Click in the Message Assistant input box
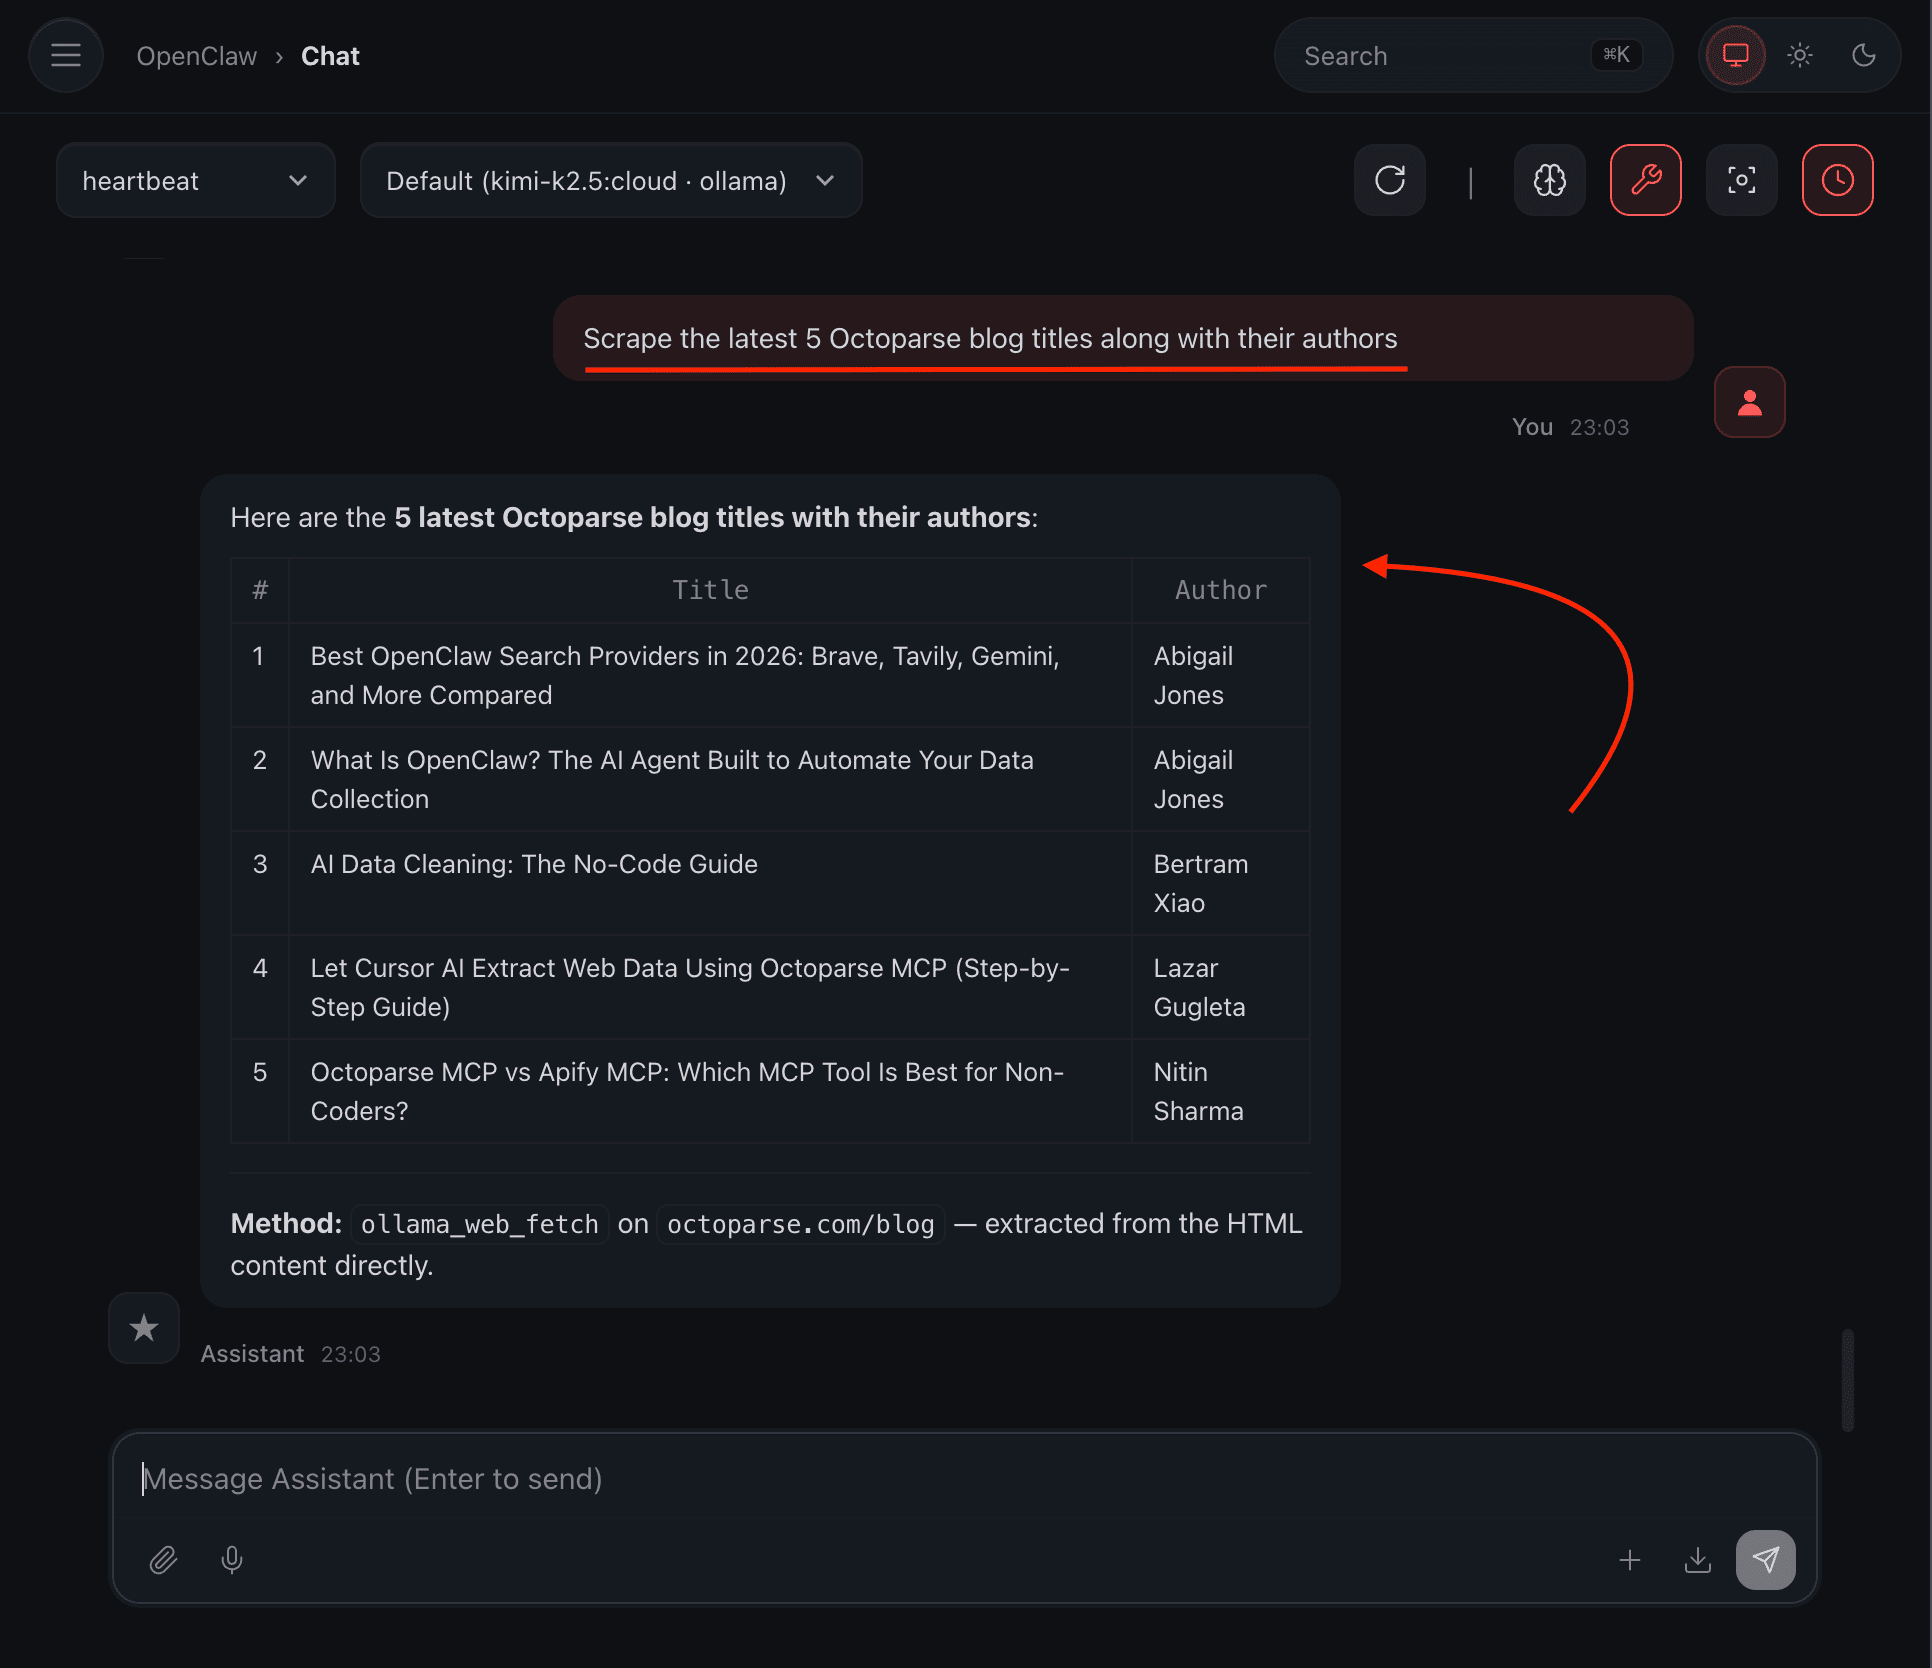 [964, 1479]
